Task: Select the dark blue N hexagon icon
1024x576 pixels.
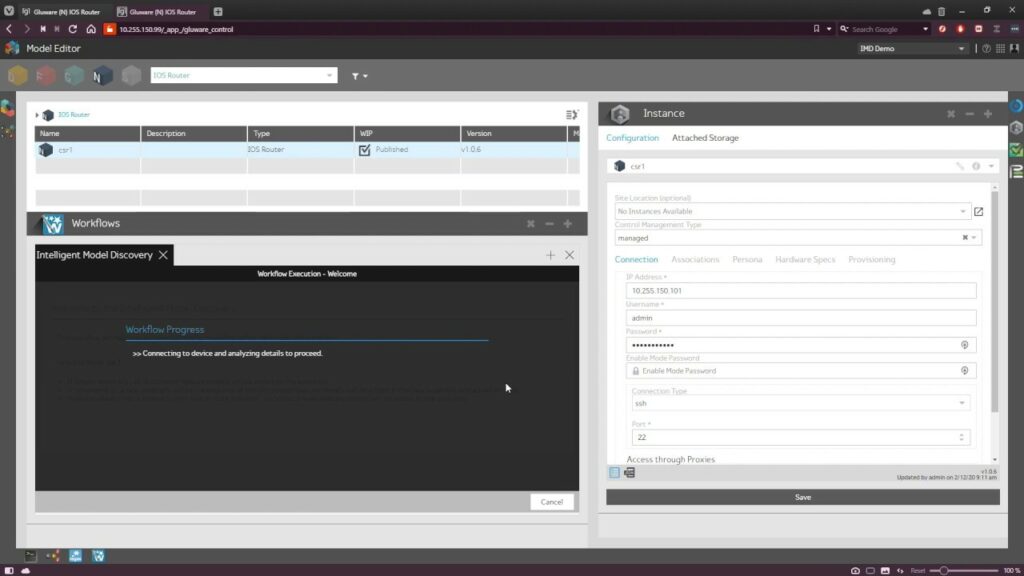Action: click(101, 75)
